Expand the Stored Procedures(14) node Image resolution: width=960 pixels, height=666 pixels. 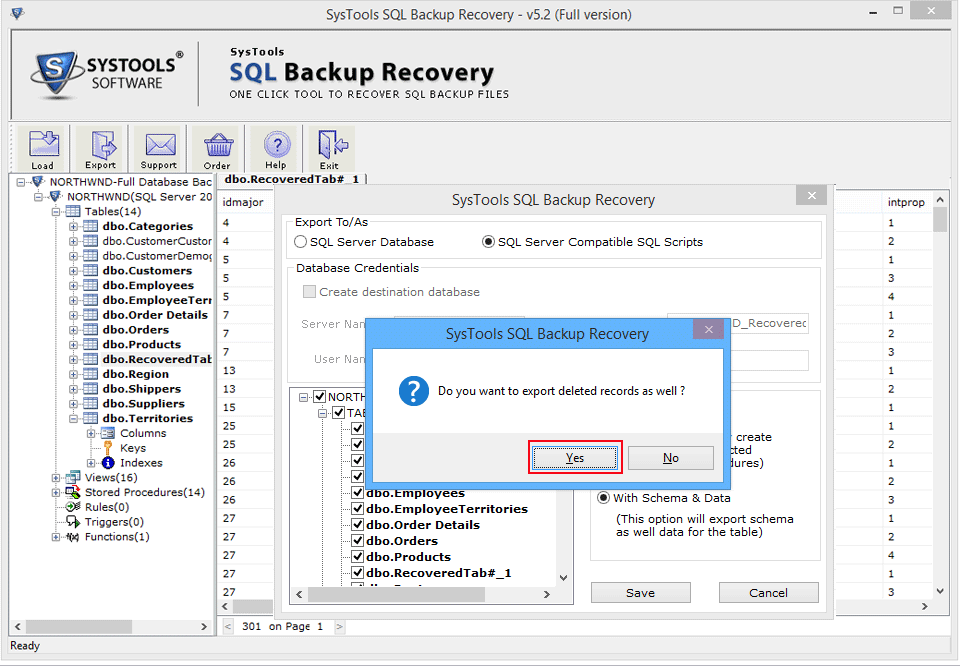(x=56, y=492)
